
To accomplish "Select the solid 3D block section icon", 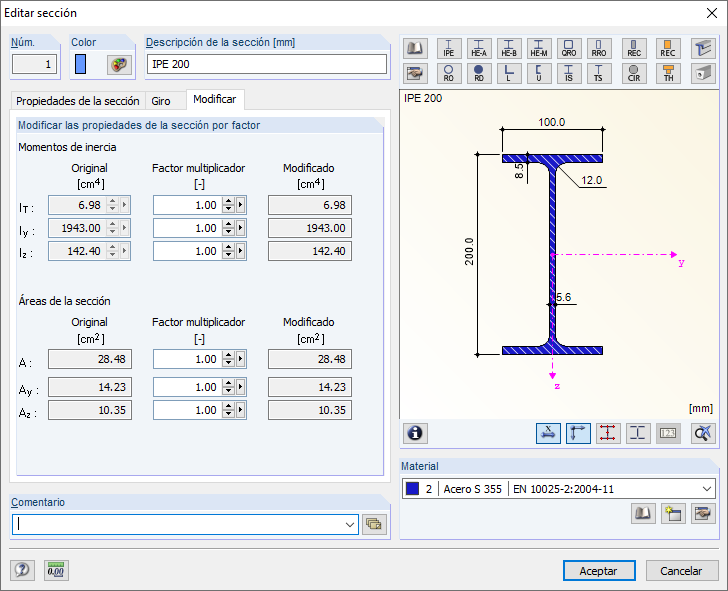I will coord(703,73).
